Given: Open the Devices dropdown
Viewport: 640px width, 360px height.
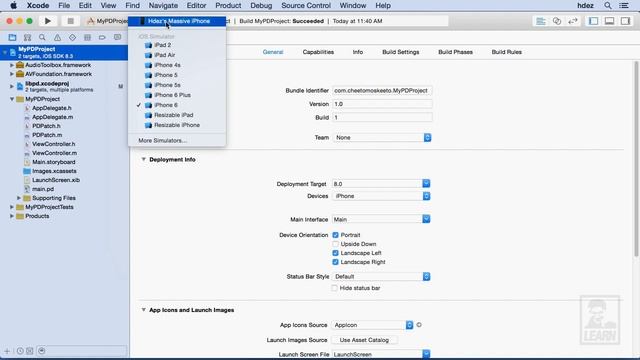Looking at the screenshot, I should point(381,196).
